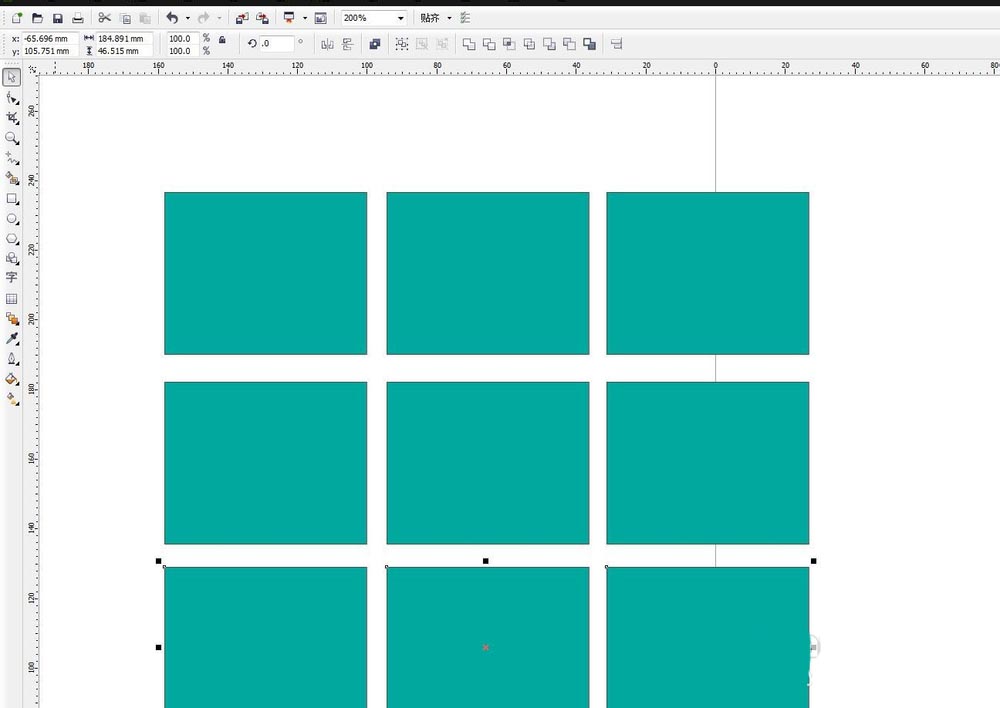
Task: Select the Blend interactive tool
Action: click(x=11, y=318)
